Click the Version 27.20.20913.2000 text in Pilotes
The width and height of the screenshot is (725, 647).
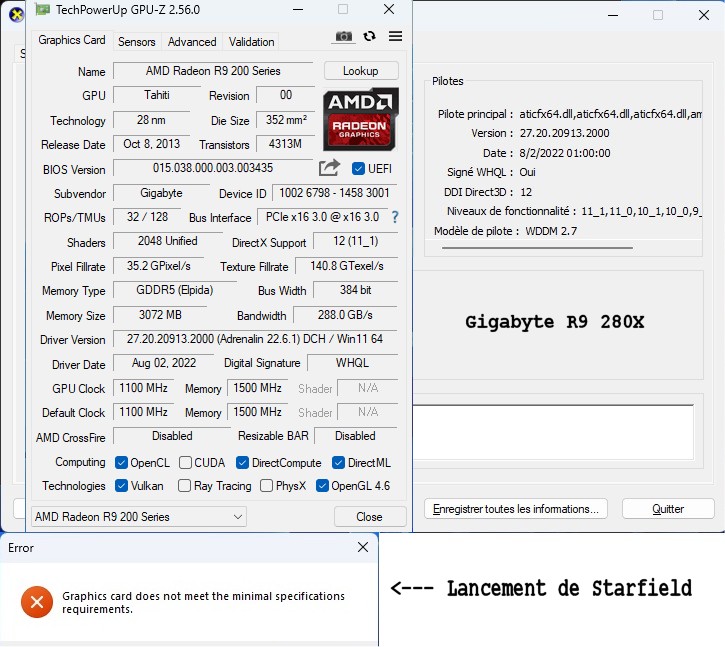pos(564,133)
